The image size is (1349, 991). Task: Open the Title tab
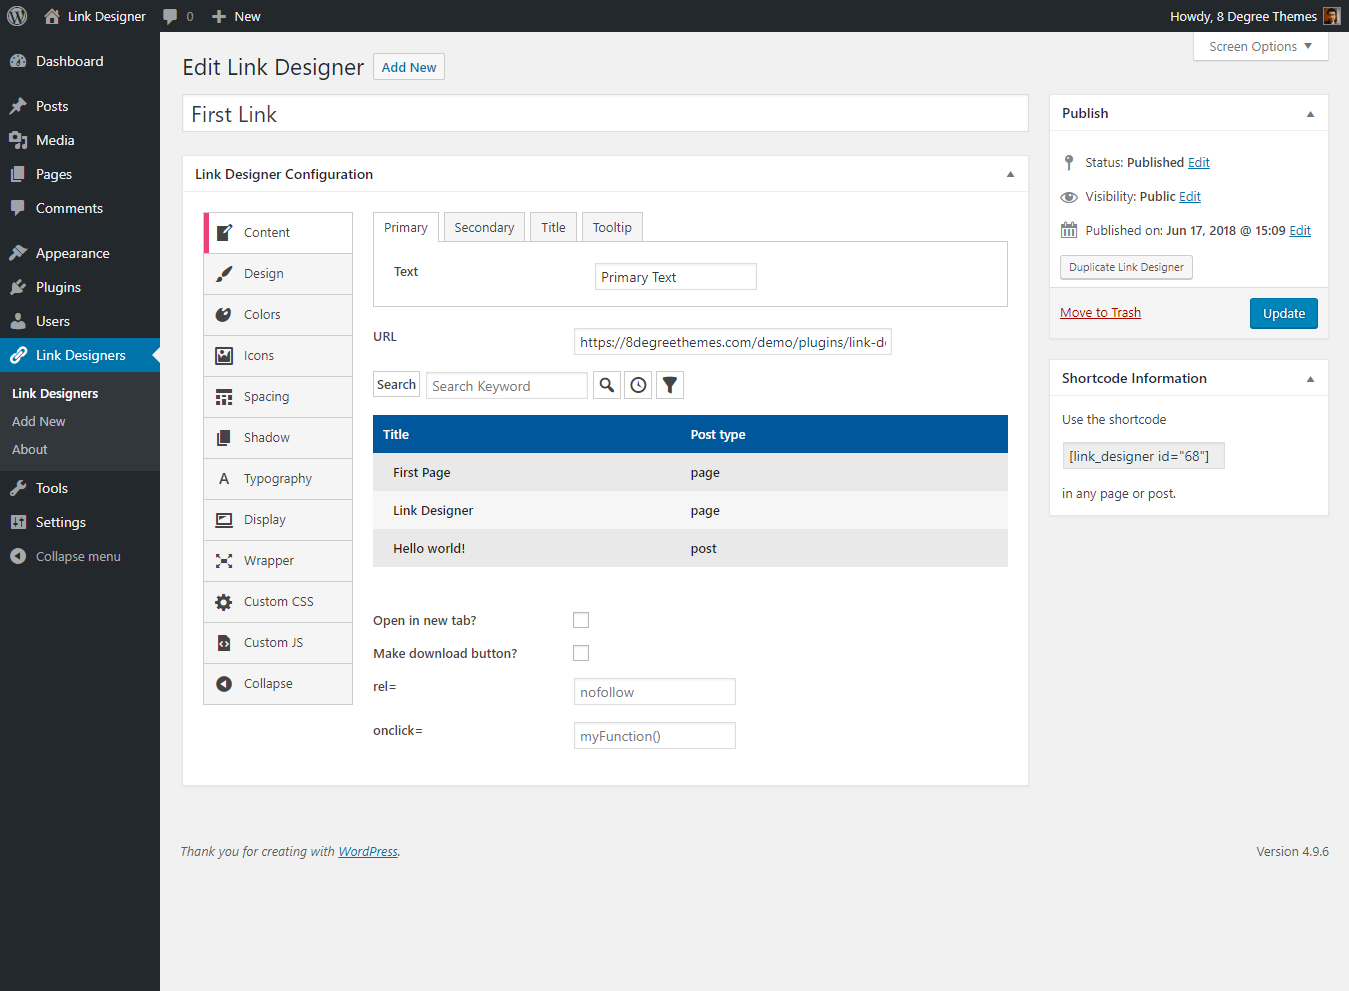pos(553,227)
